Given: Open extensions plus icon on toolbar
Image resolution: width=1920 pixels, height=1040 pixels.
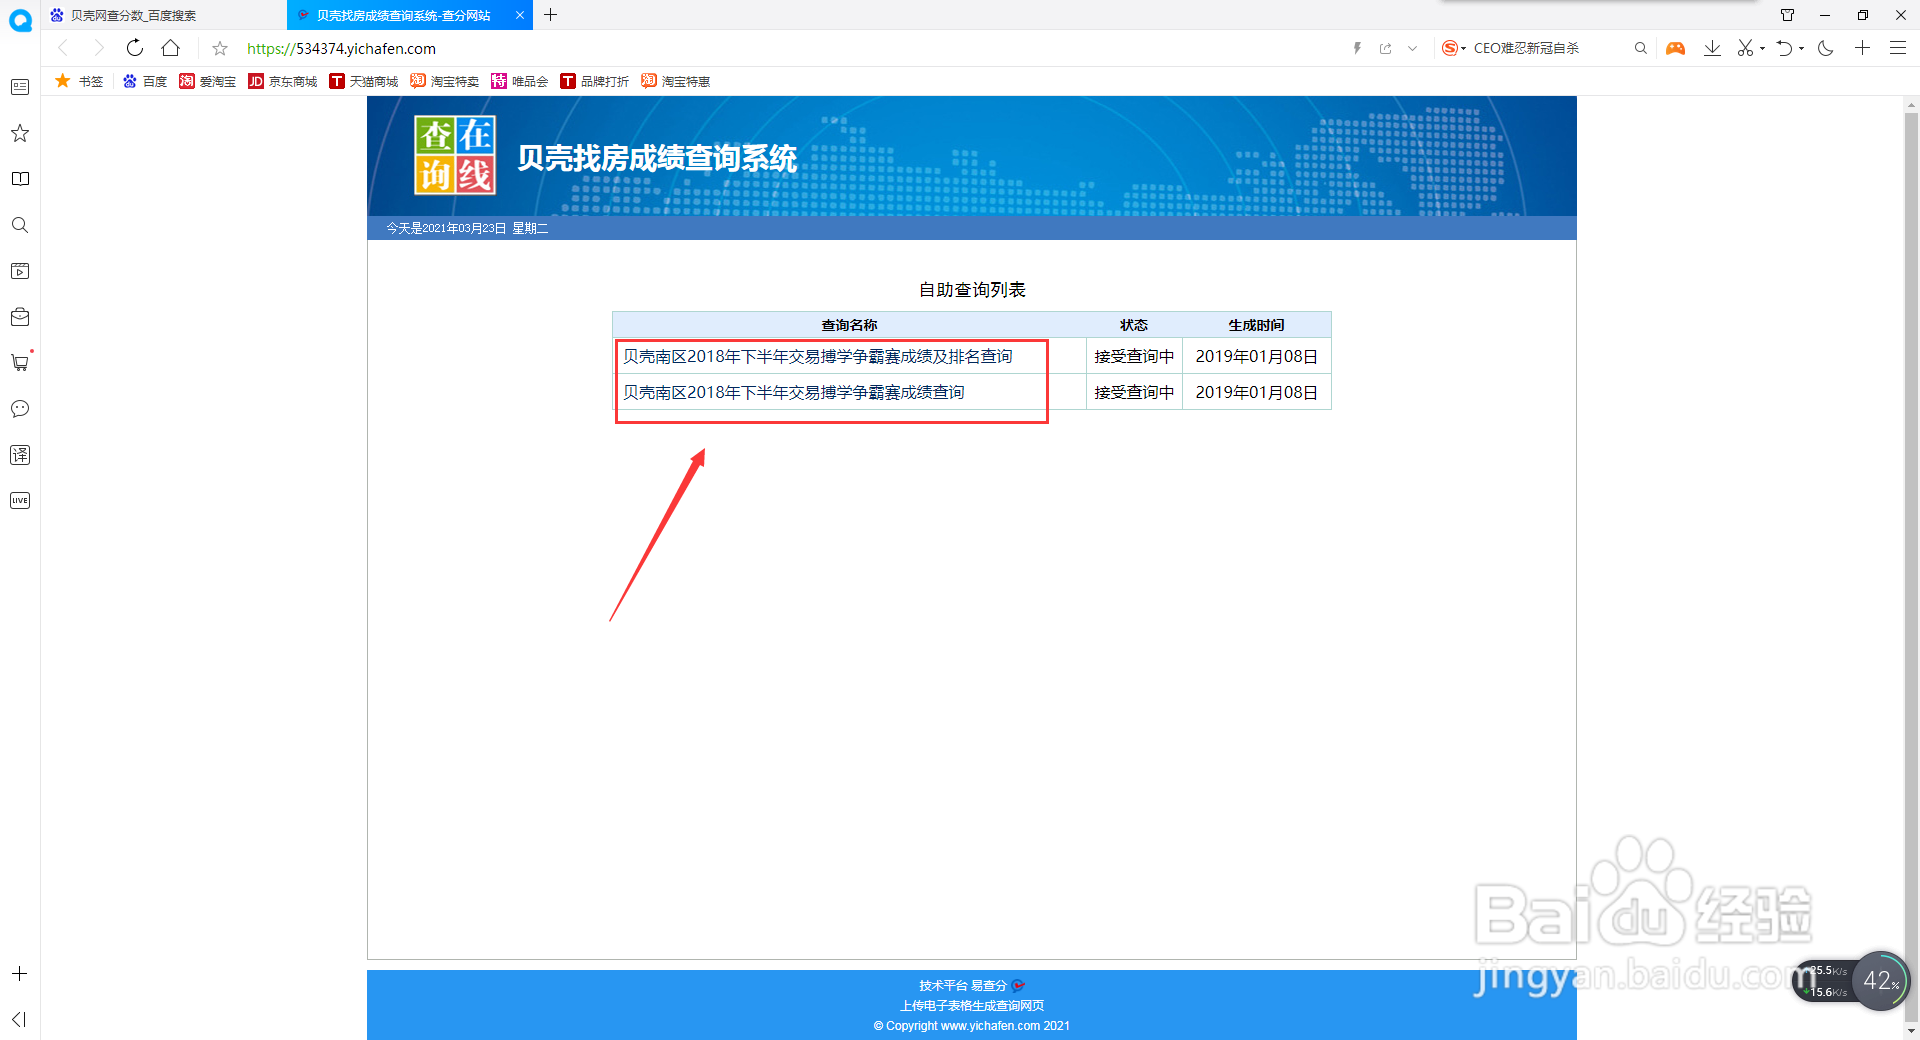Looking at the screenshot, I should 1862,48.
